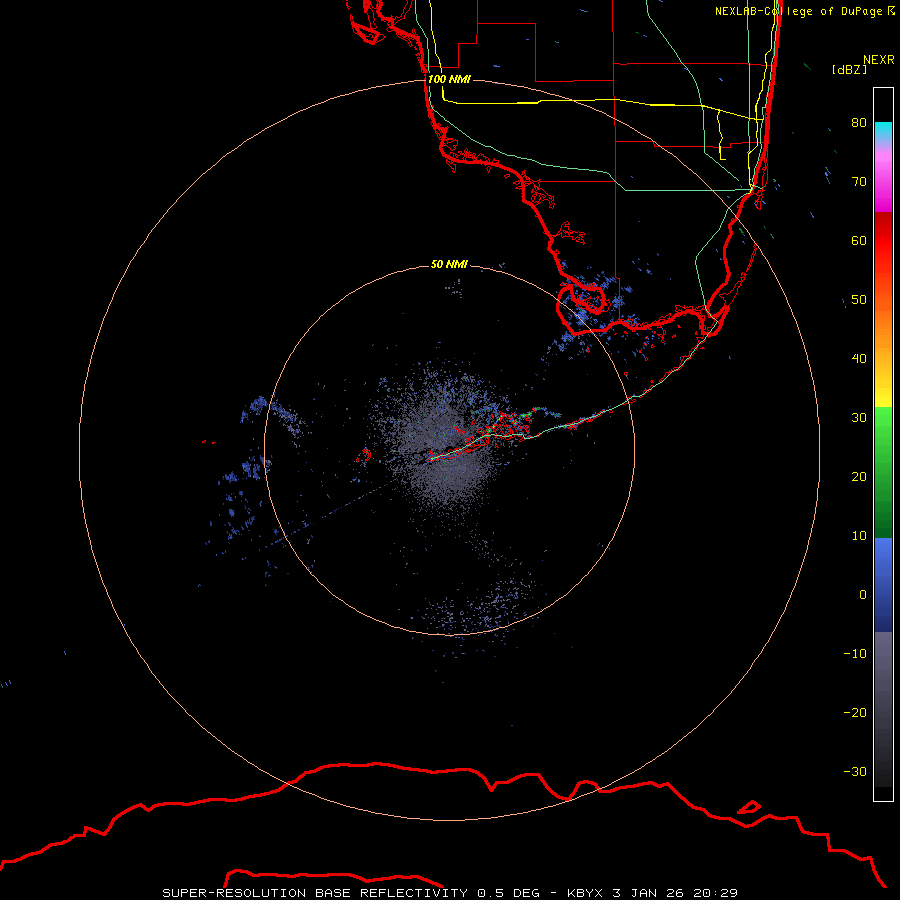The image size is (900, 900).
Task: Click the -30 dBZ scale value
Action: pyautogui.click(x=855, y=771)
